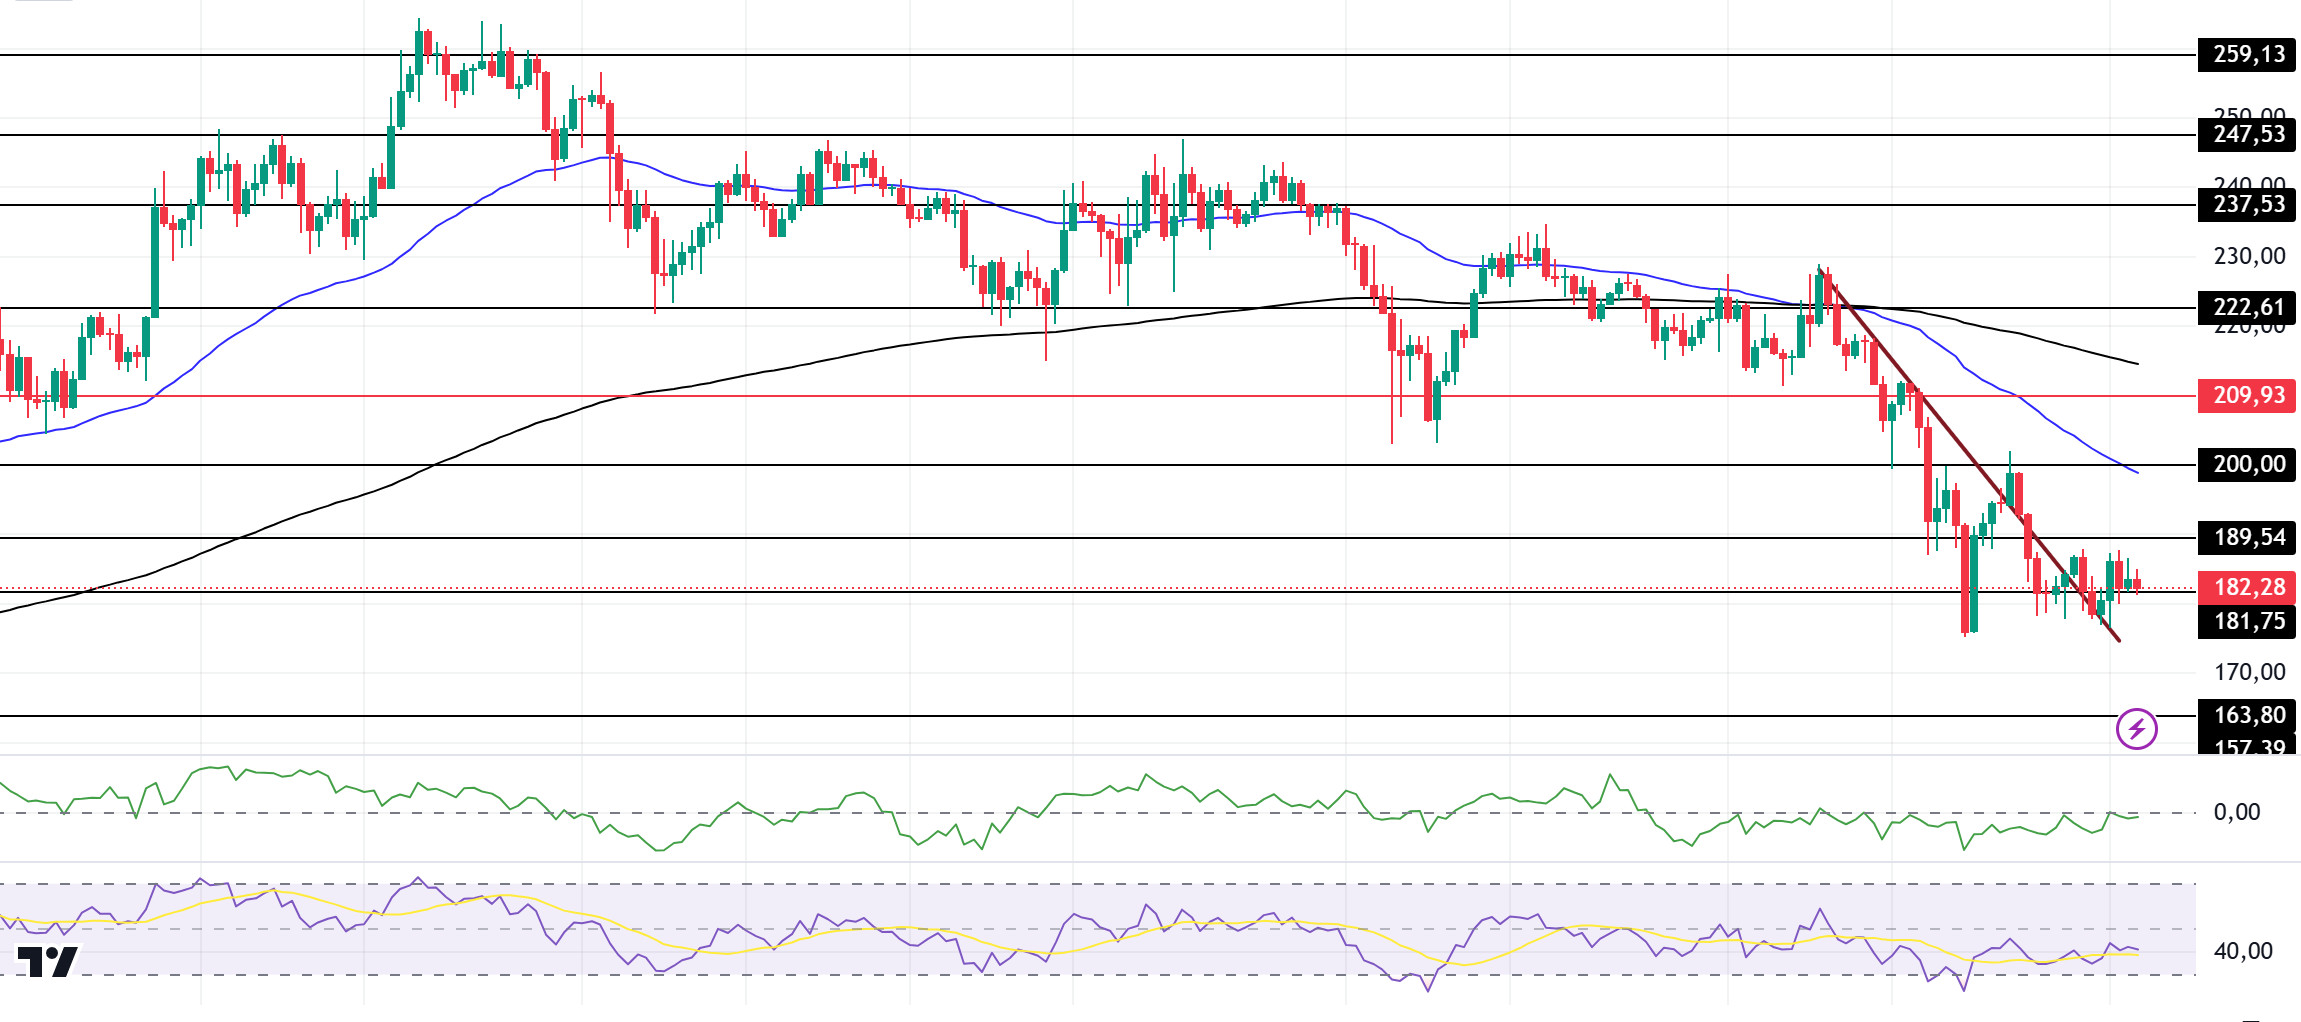Viewport: 2301px width, 1022px height.
Task: Select the 222,61 price label
Action: click(x=2246, y=307)
